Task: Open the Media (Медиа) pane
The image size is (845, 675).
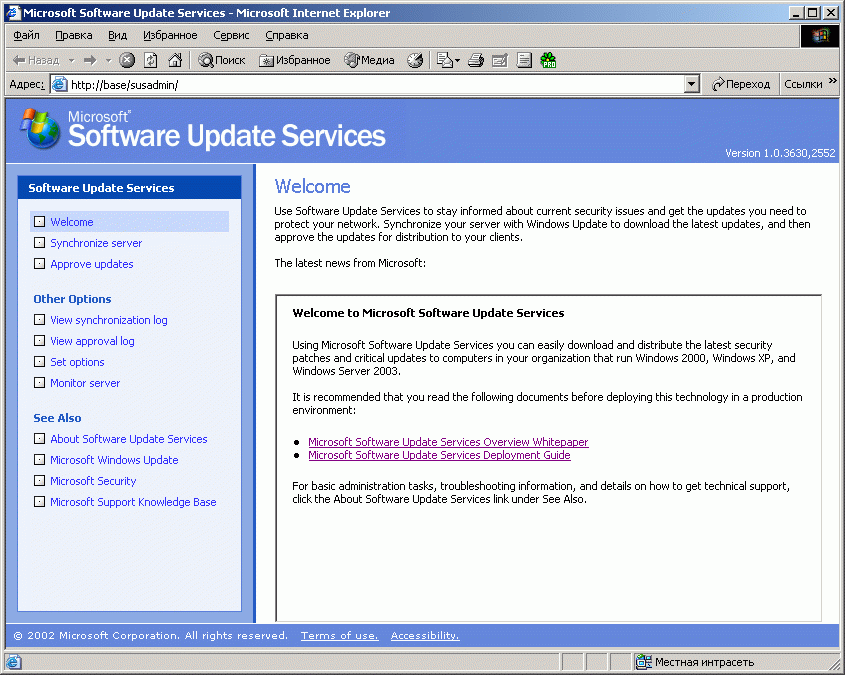Action: [x=370, y=60]
